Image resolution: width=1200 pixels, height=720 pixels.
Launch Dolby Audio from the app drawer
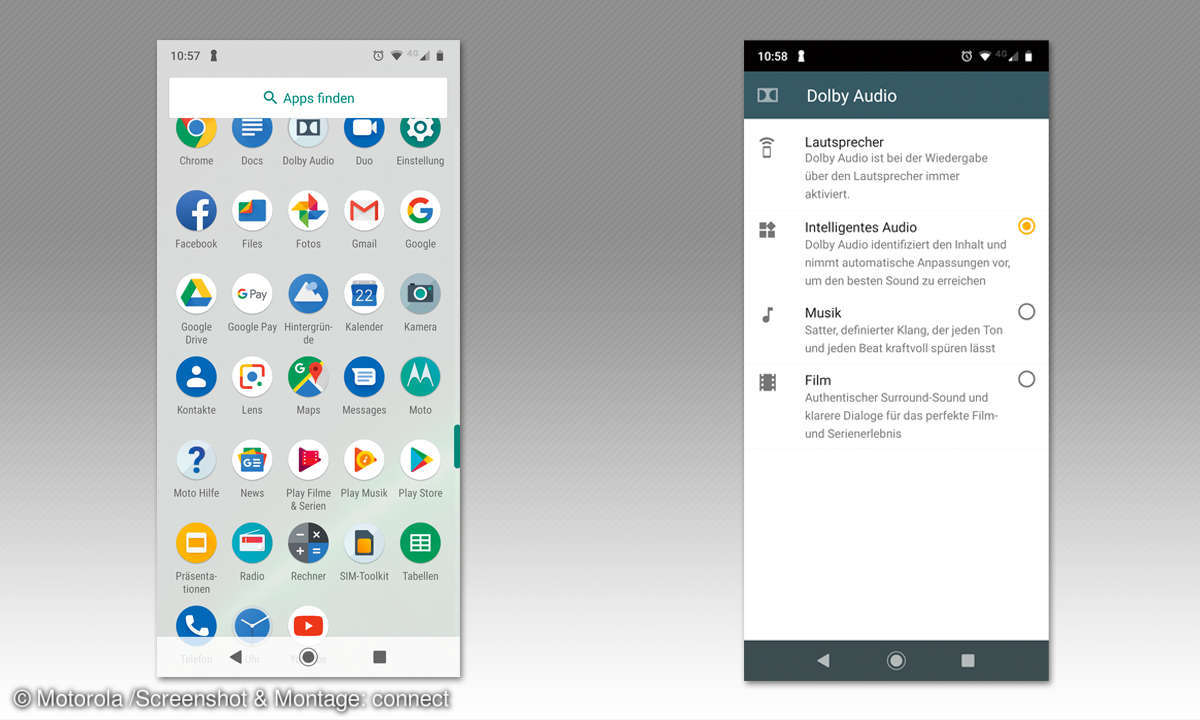click(x=308, y=129)
